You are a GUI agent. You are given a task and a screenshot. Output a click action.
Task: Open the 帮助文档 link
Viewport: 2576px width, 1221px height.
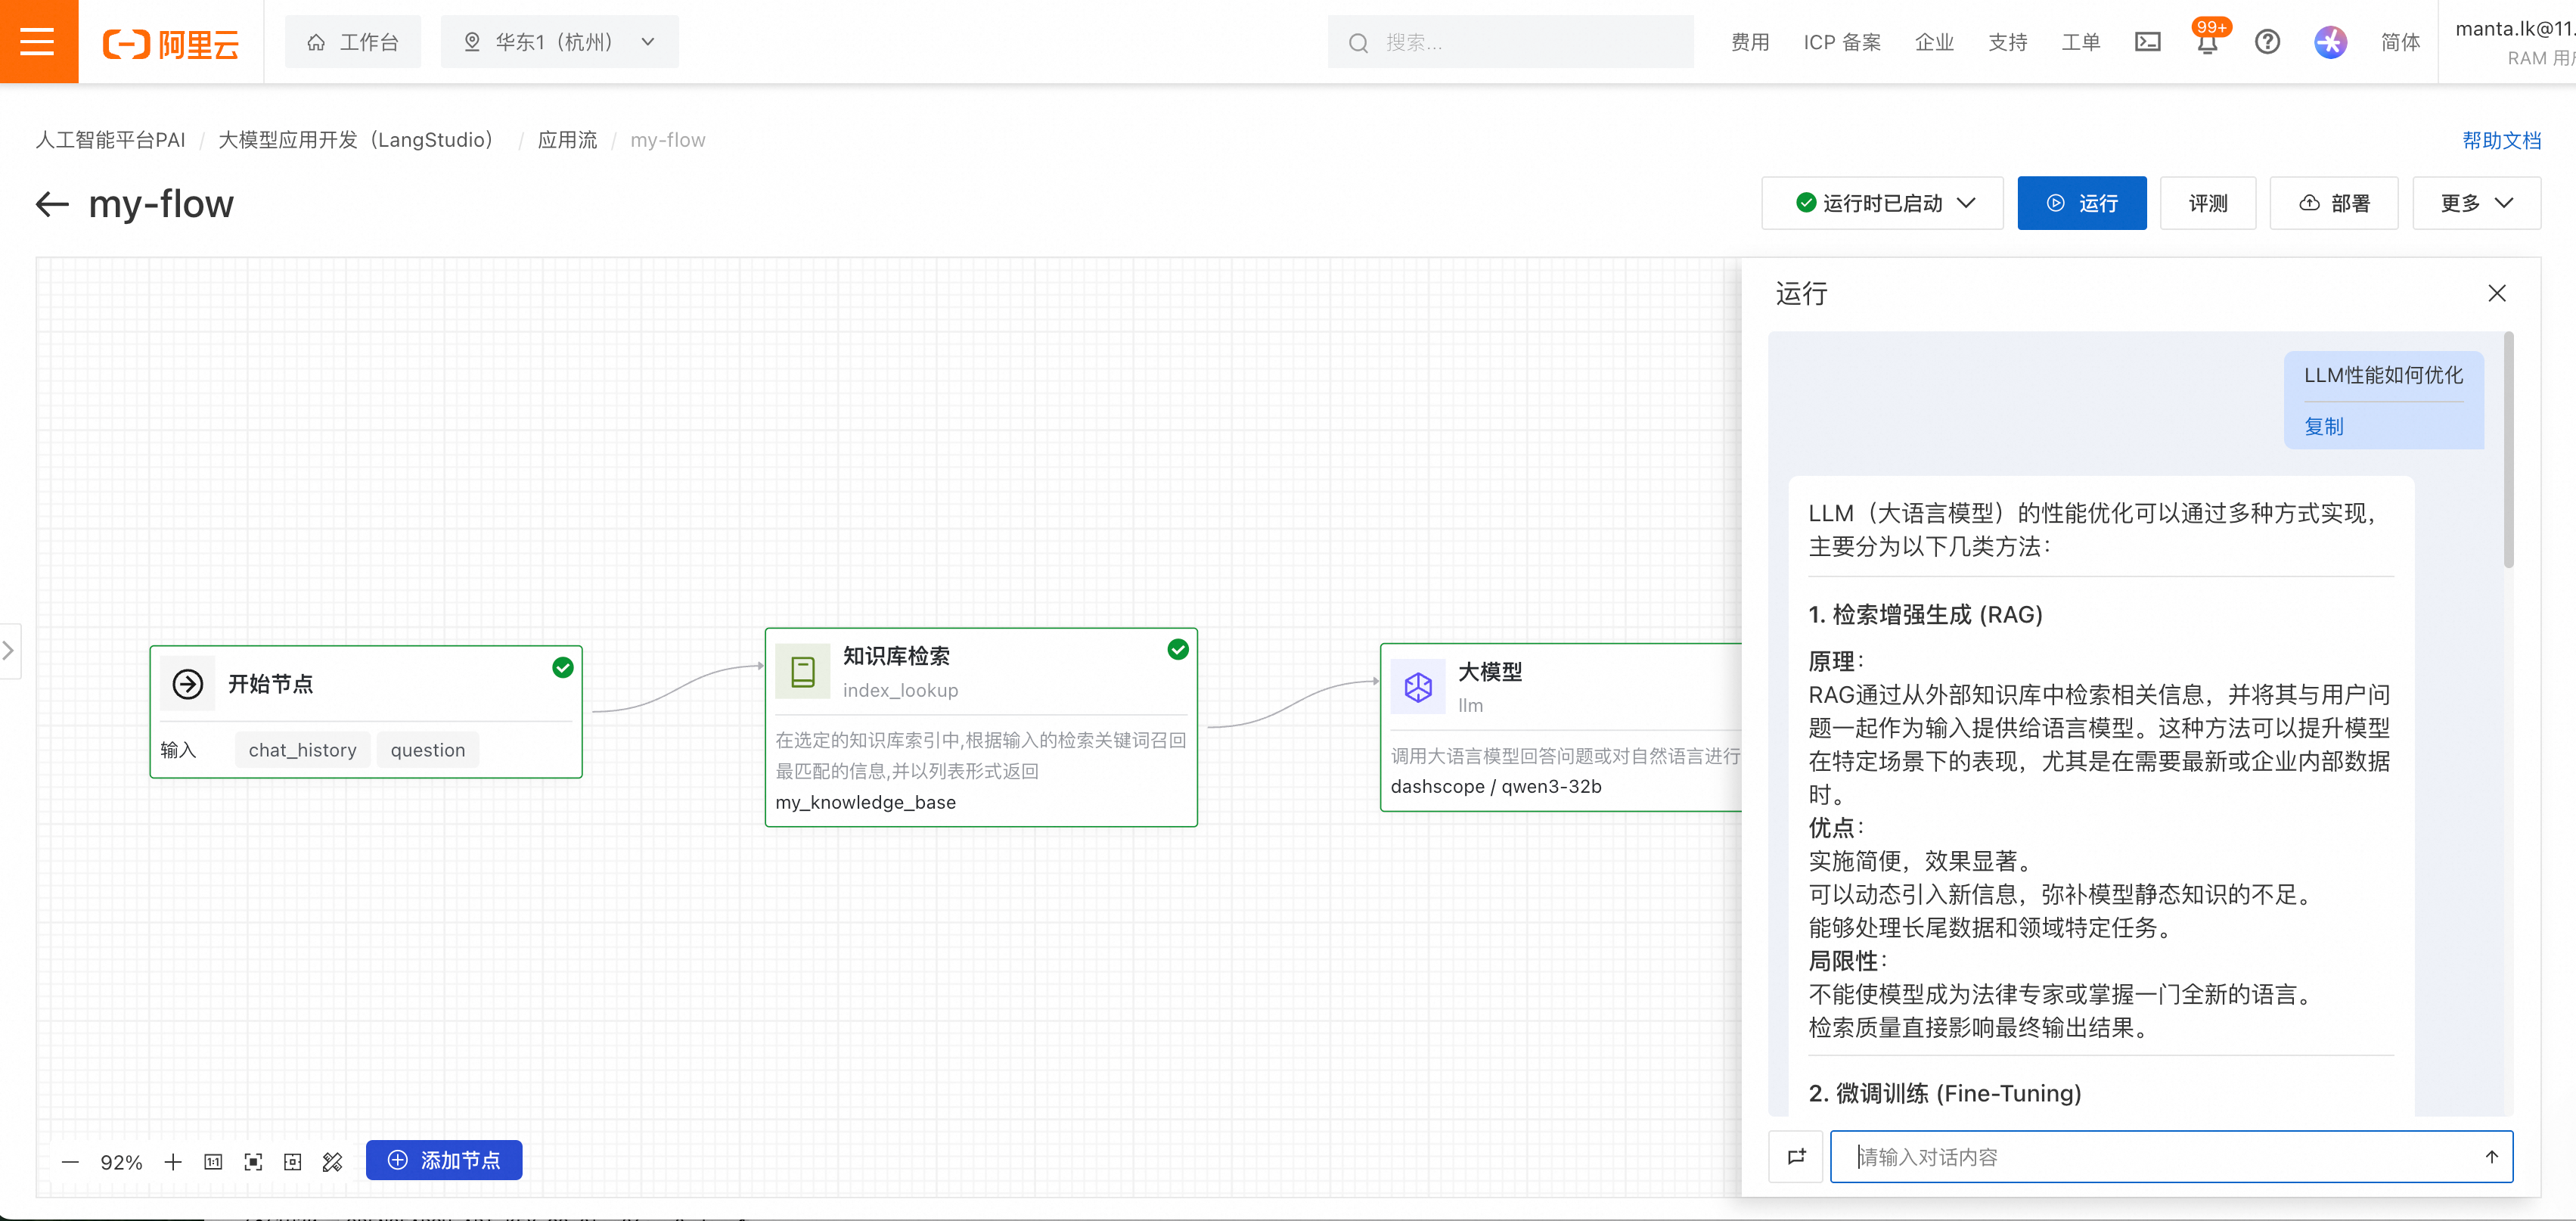pyautogui.click(x=2501, y=140)
